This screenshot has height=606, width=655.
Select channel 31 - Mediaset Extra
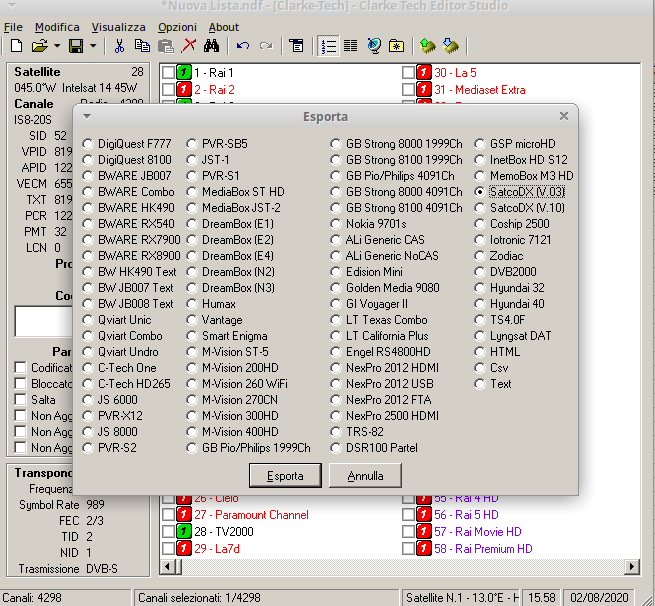coord(480,89)
